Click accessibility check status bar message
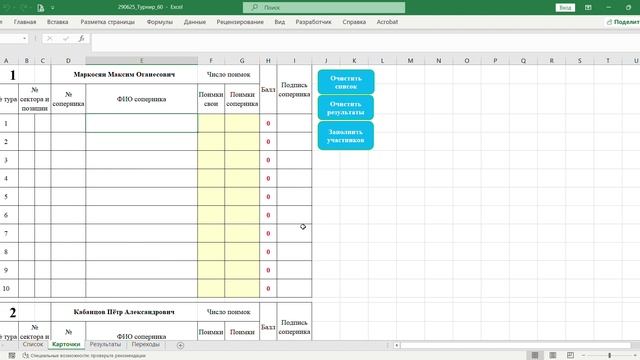Viewport: 640px width, 360px height. [84, 356]
